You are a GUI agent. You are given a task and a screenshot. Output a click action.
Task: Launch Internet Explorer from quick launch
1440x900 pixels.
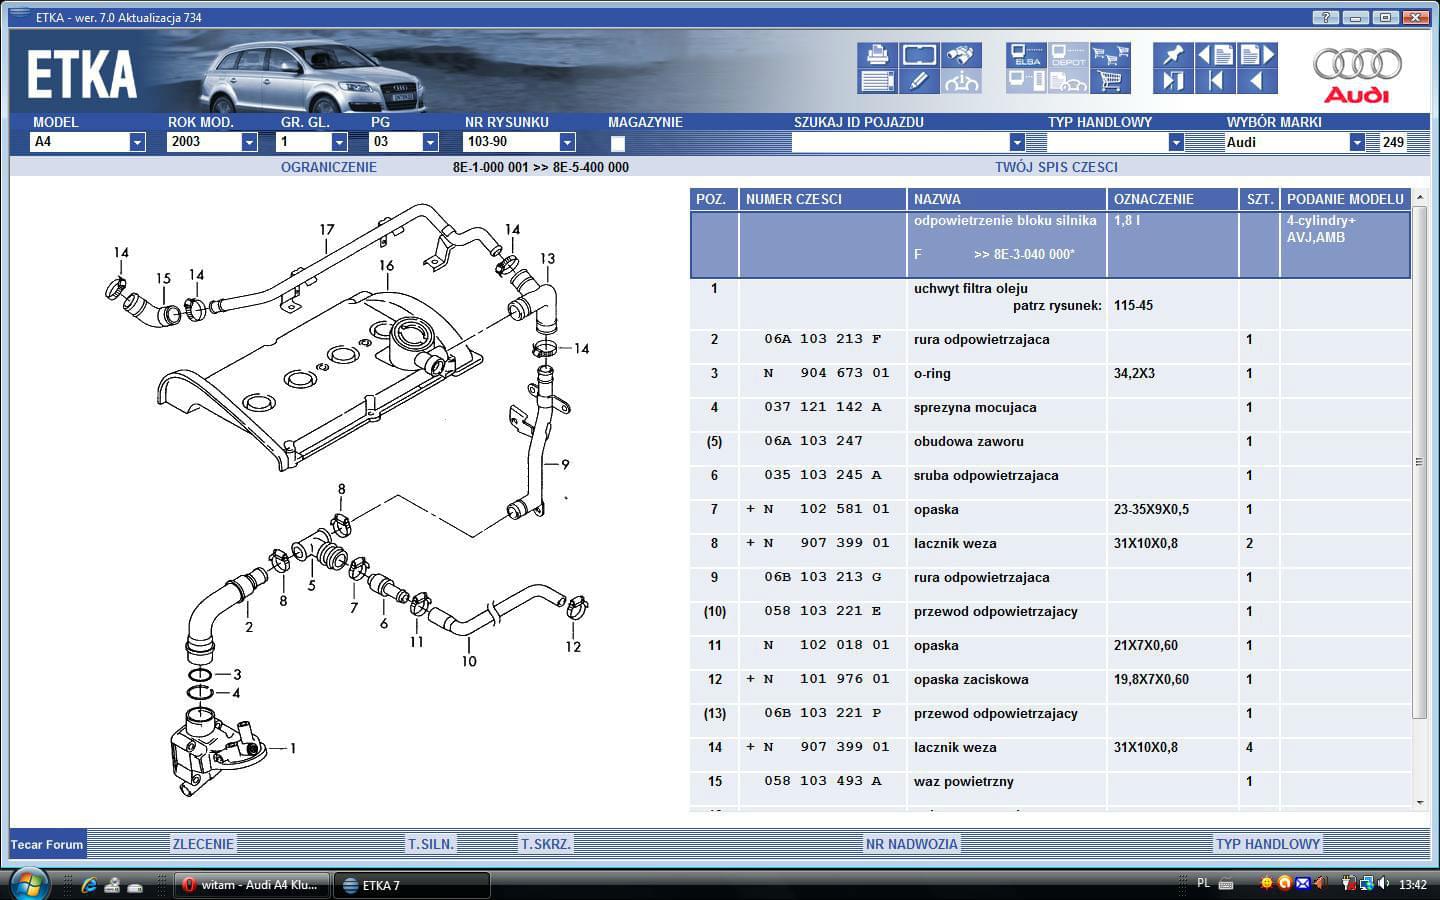click(88, 885)
